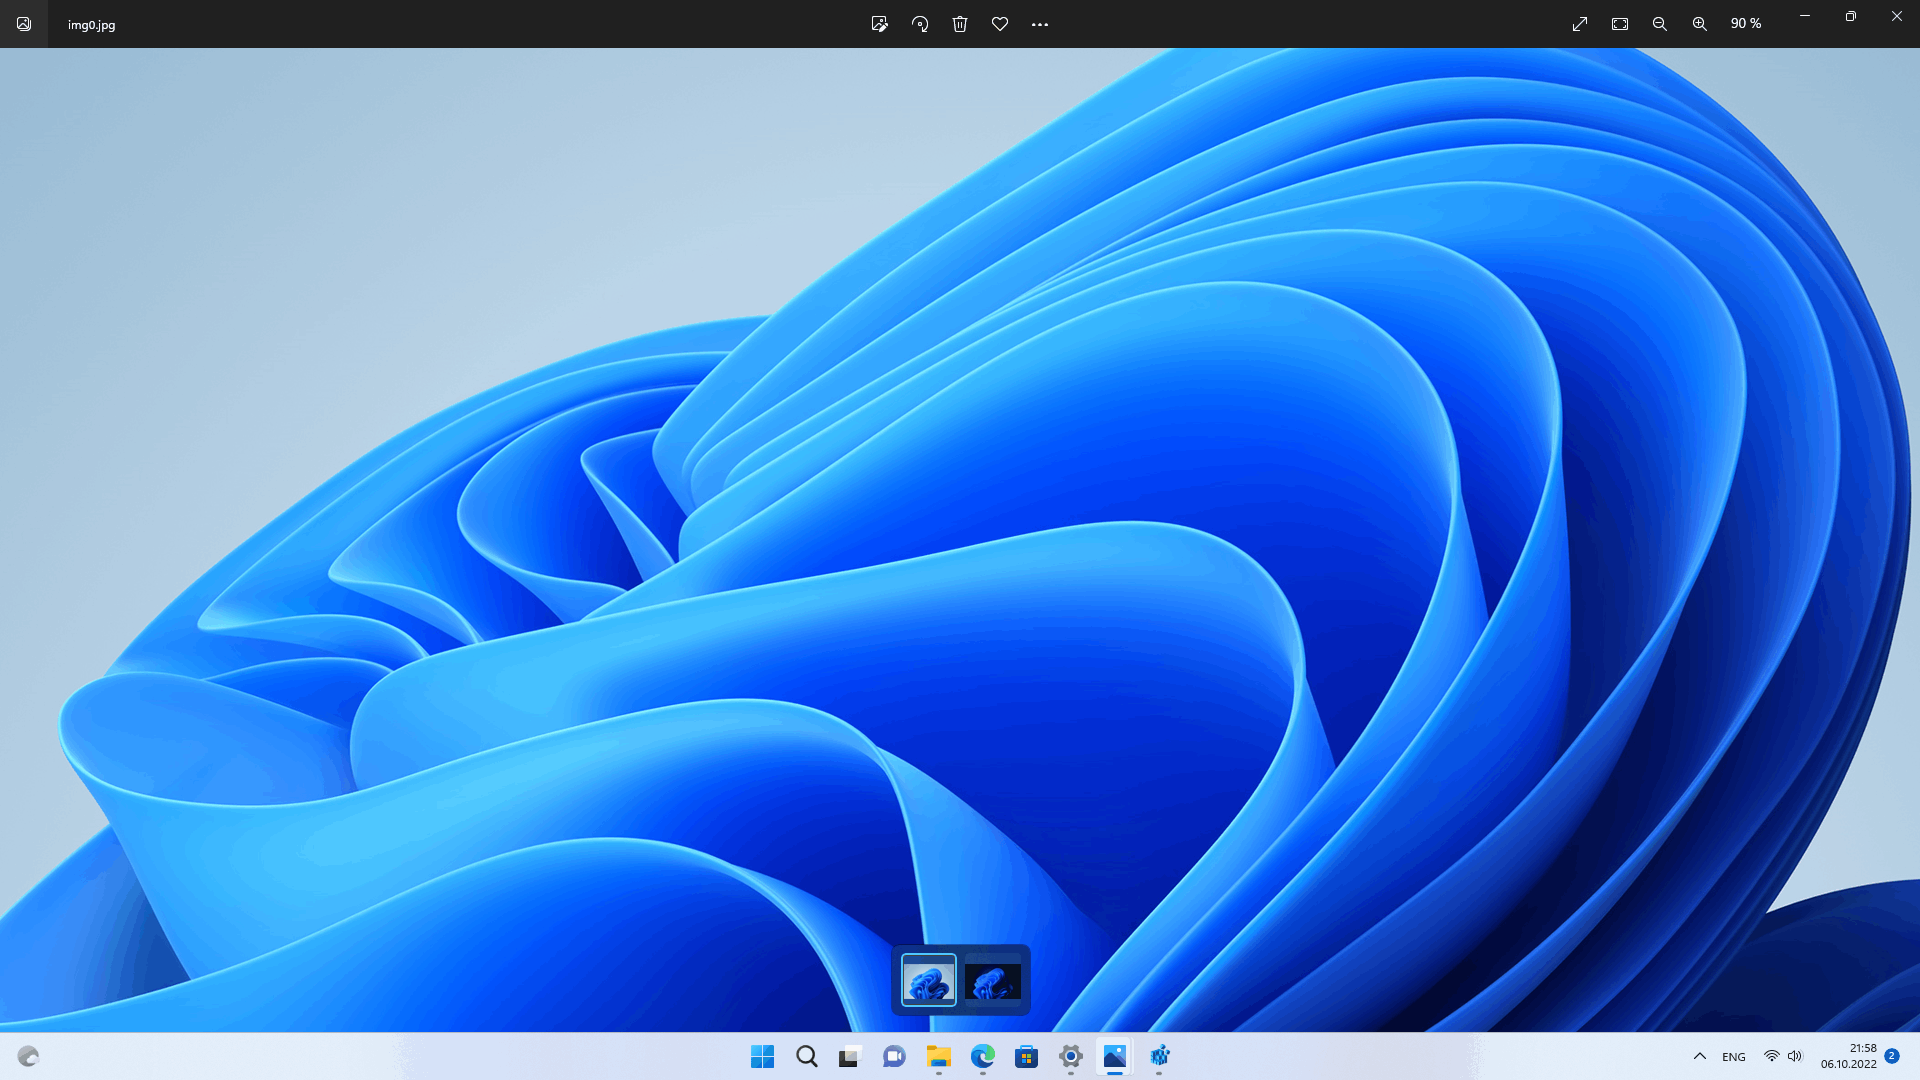1920x1080 pixels.
Task: Click the ENG language indicator
Action: point(1734,1057)
